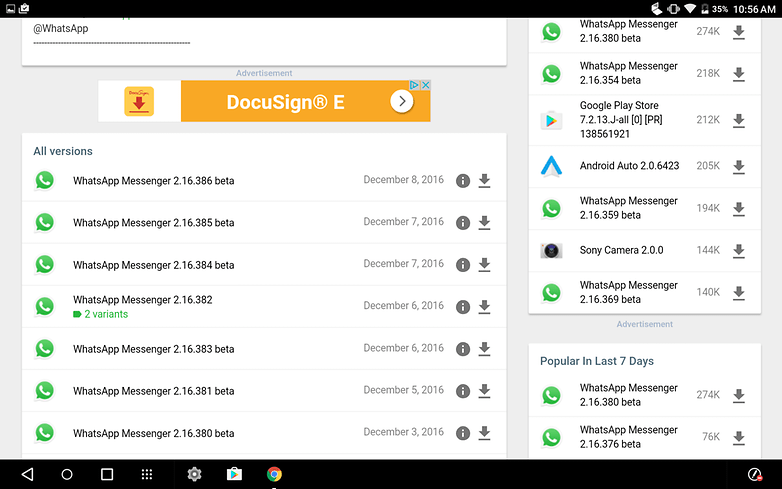Tap the arrow on DocuSign ad
782x489 pixels.
coord(401,102)
